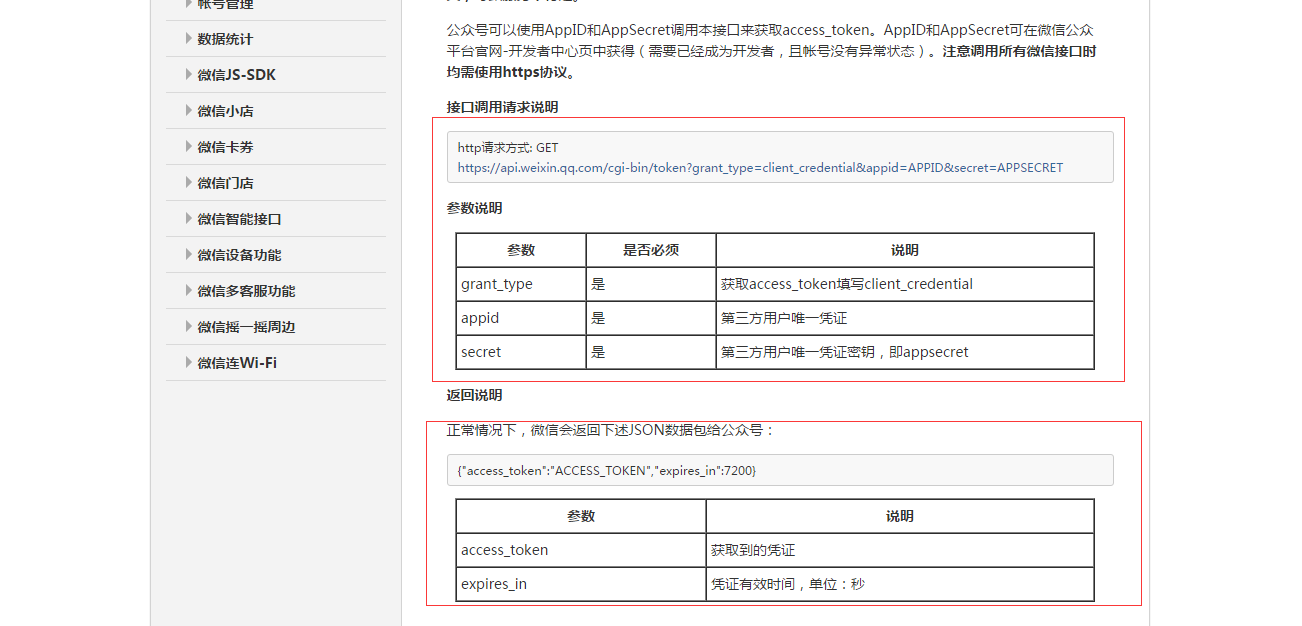Select the secret table cell

(x=521, y=352)
